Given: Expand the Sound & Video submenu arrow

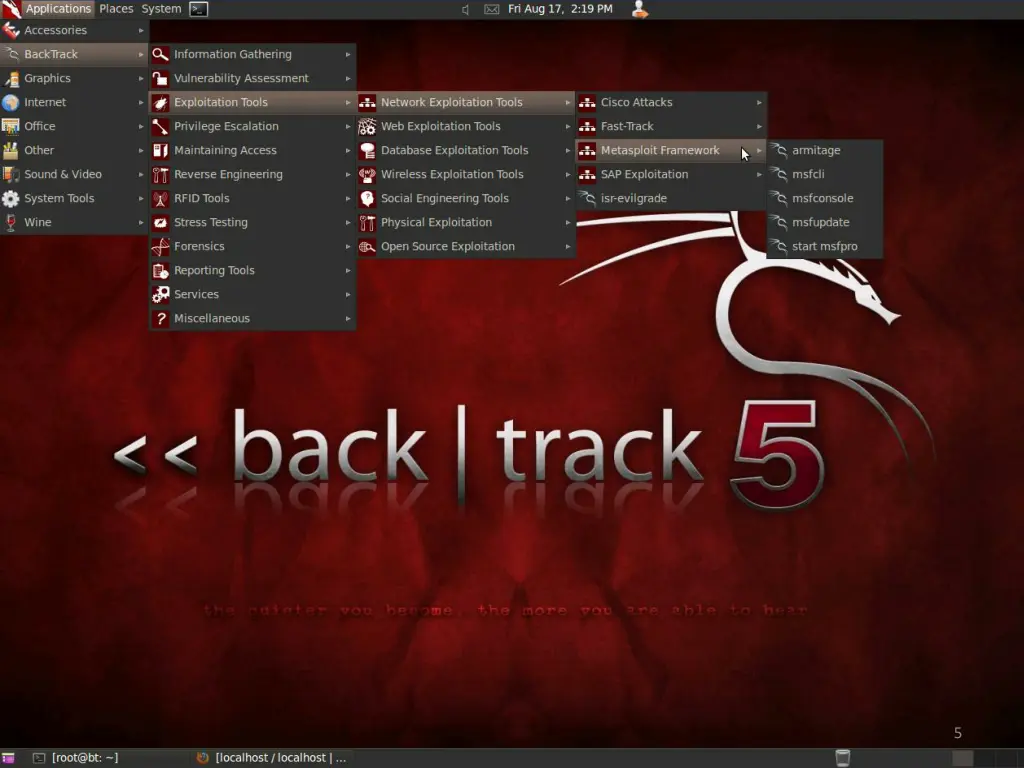Looking at the screenshot, I should [x=140, y=174].
